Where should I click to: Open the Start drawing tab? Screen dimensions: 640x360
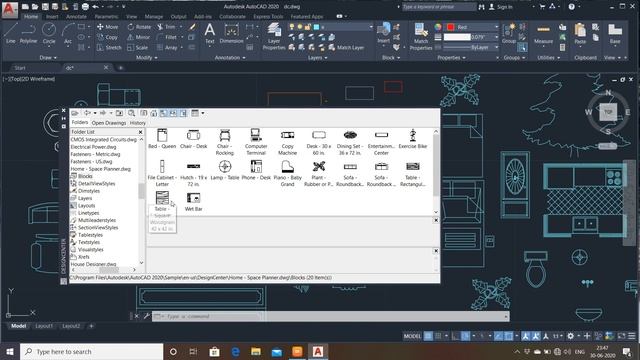click(20, 68)
